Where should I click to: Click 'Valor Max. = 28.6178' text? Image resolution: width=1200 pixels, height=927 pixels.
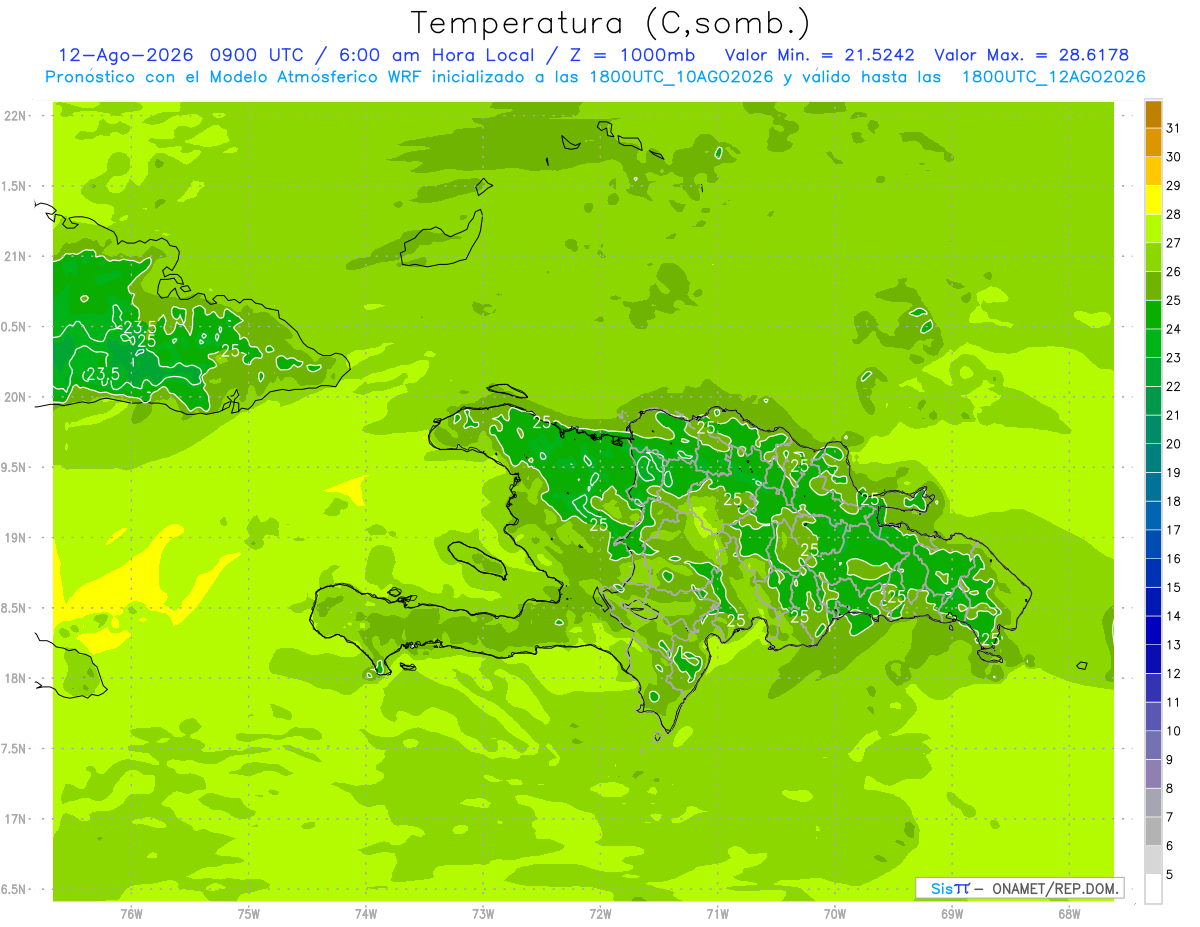tap(1031, 55)
